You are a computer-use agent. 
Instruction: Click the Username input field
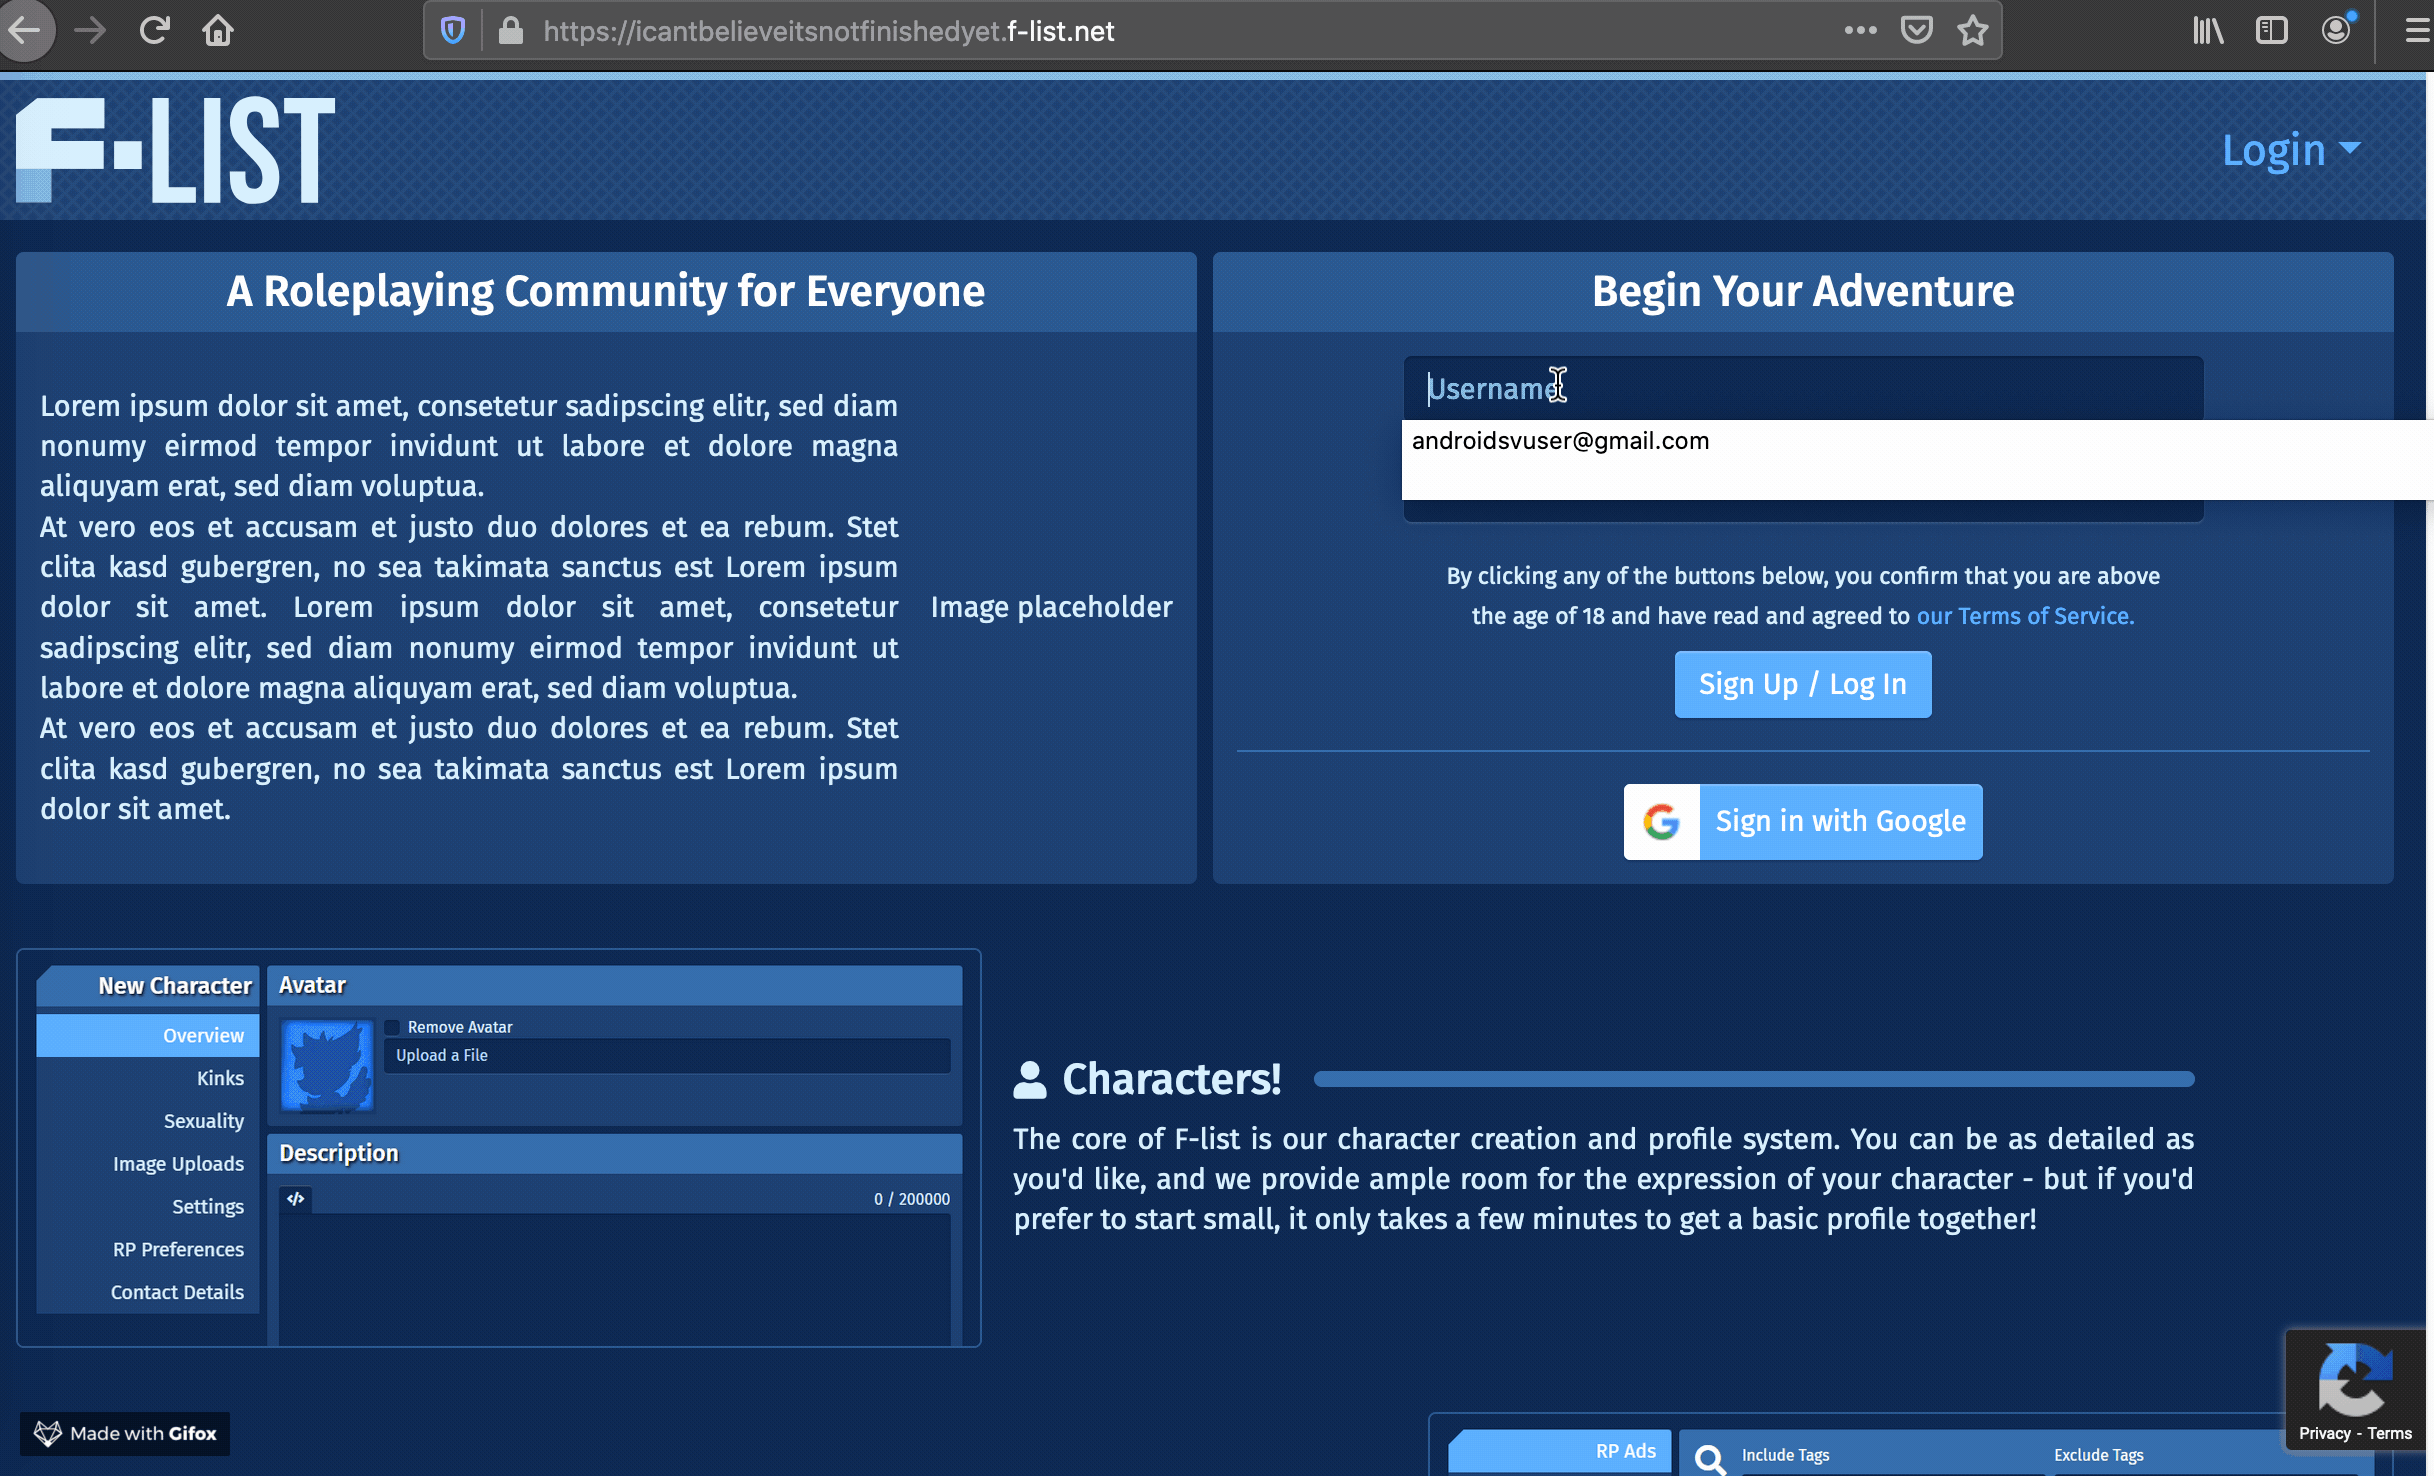(x=1802, y=388)
